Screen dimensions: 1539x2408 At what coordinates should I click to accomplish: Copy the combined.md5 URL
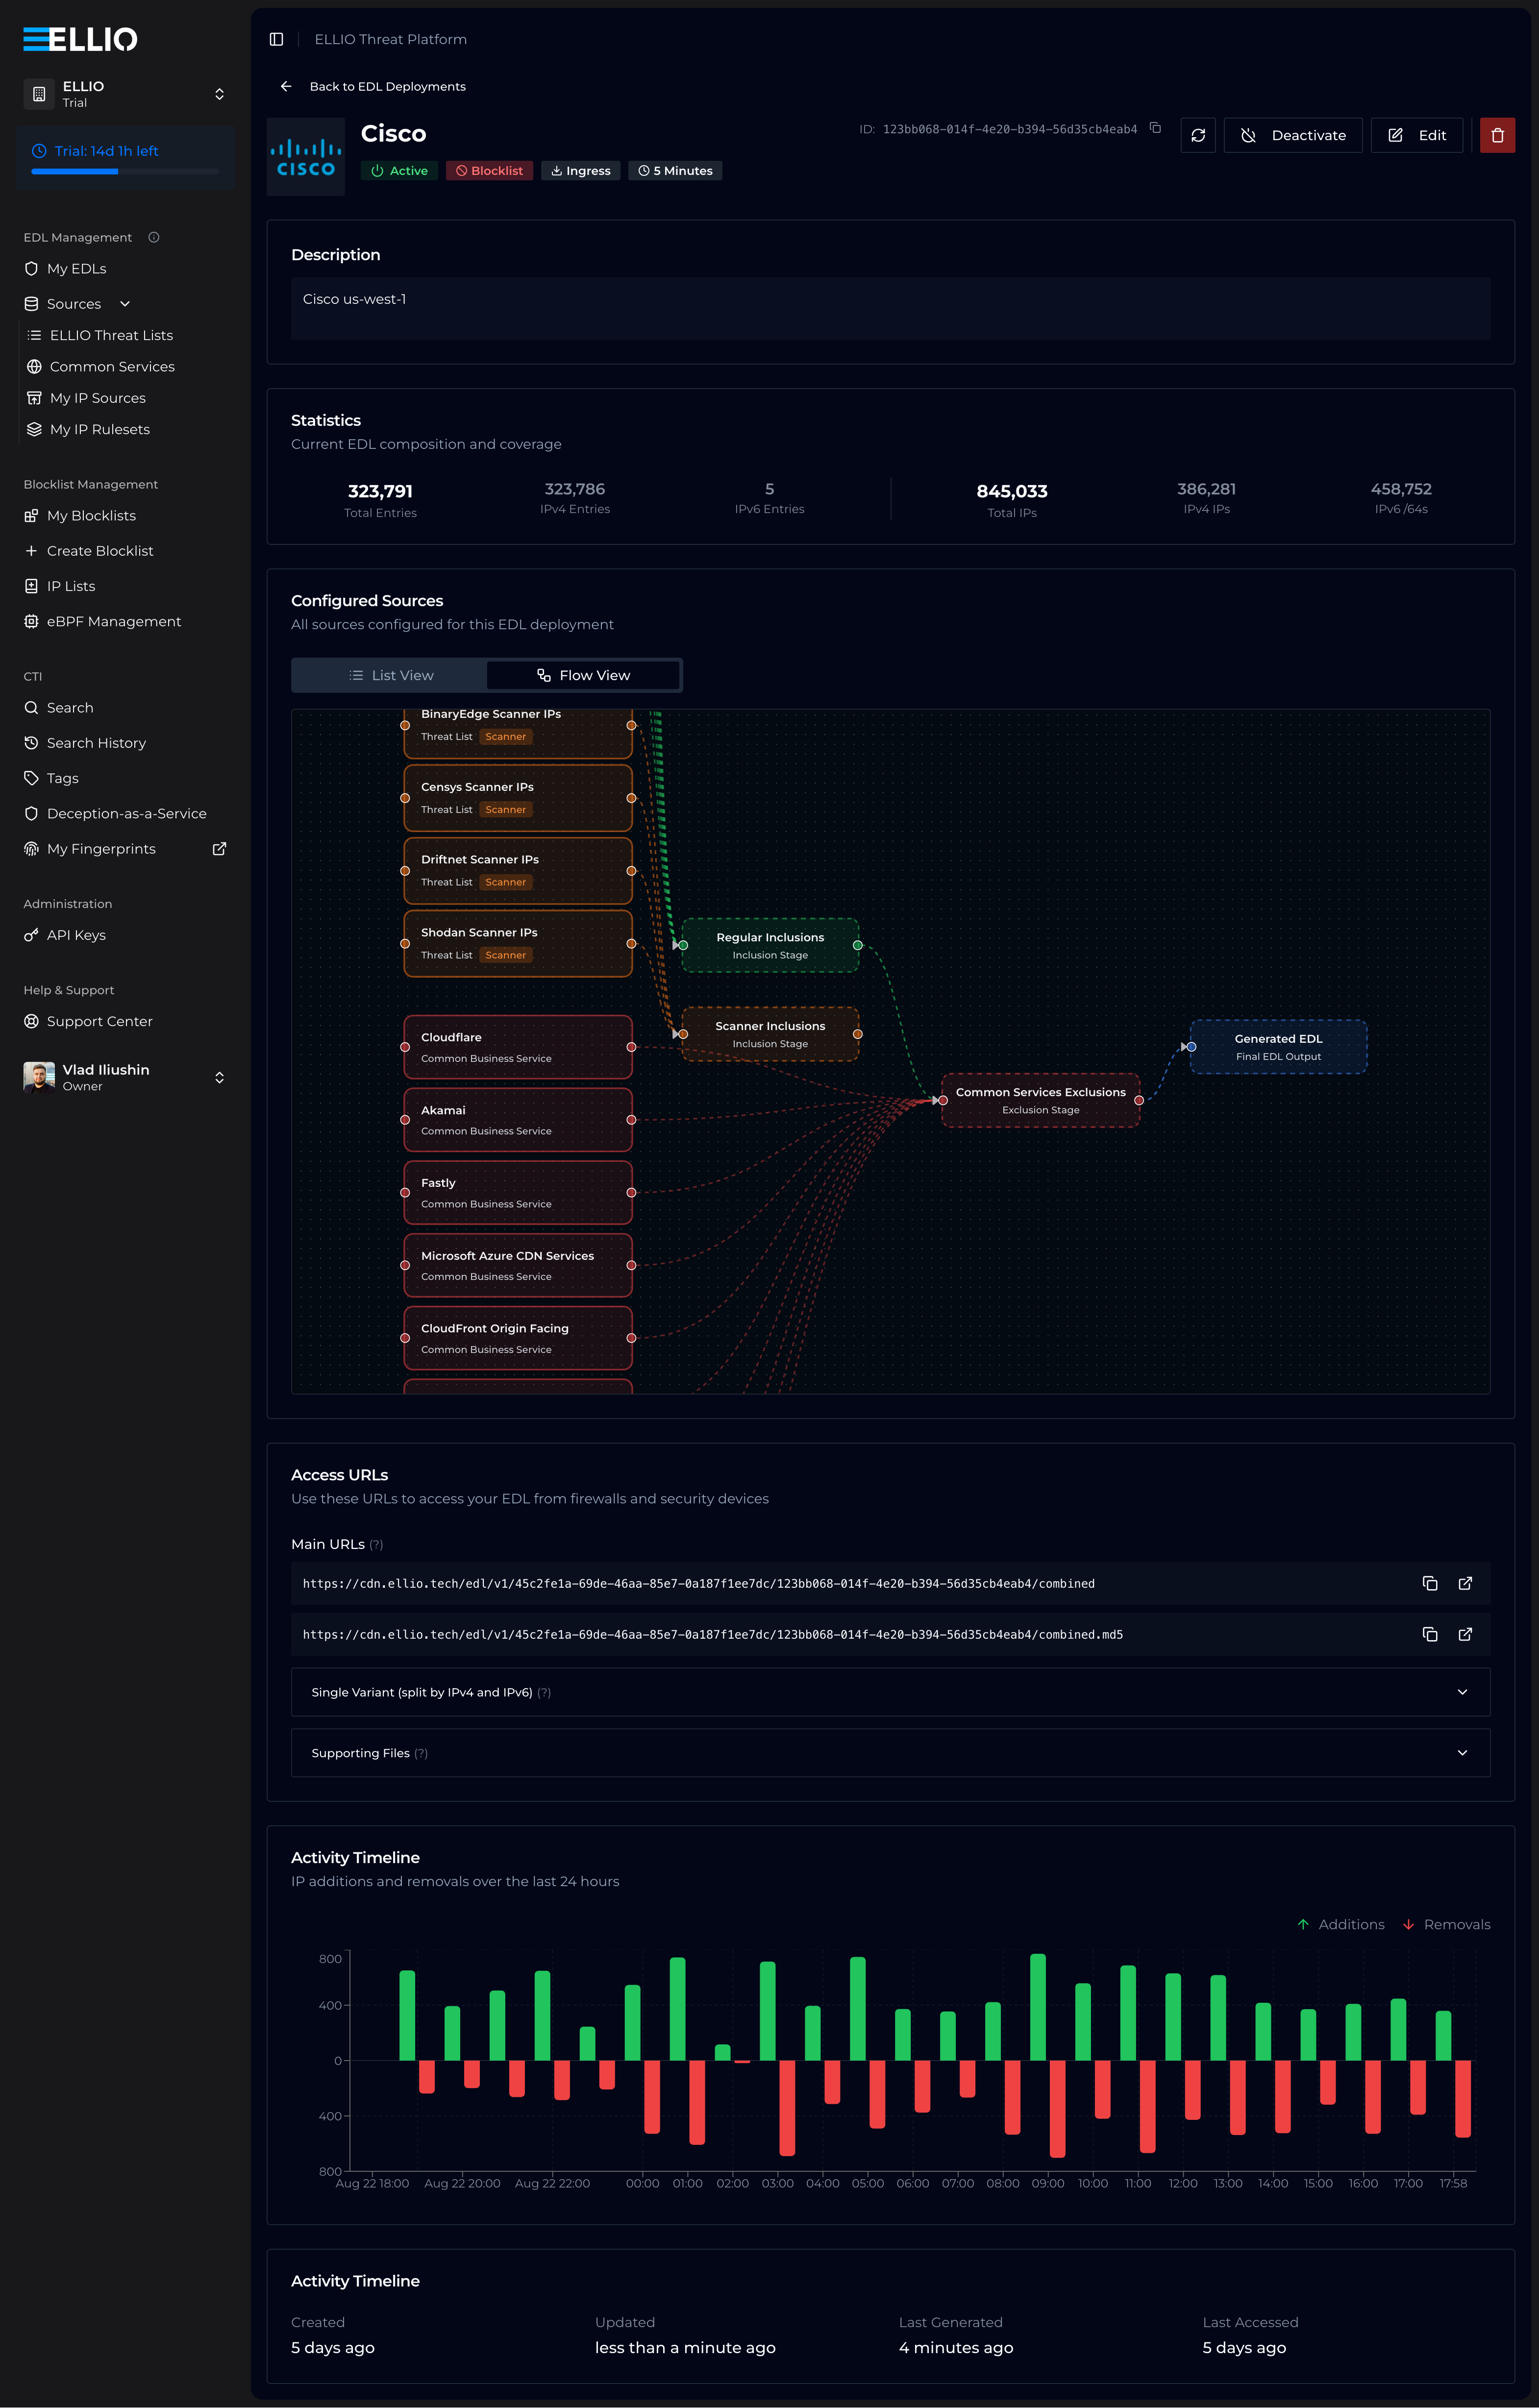tap(1430, 1634)
